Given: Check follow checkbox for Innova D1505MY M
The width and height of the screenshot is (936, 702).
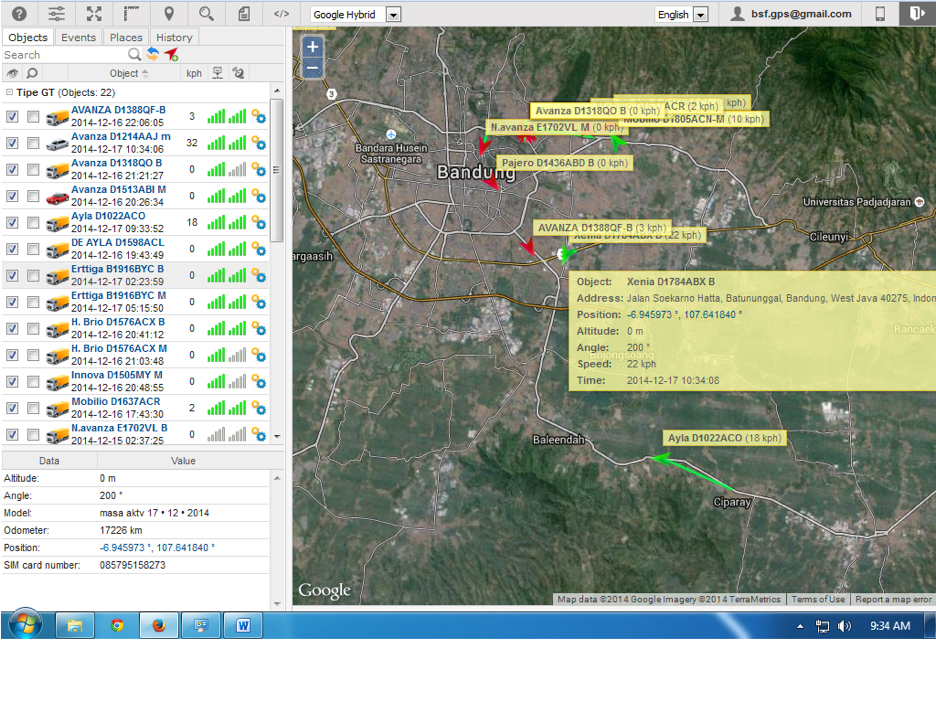Looking at the screenshot, I should (33, 381).
